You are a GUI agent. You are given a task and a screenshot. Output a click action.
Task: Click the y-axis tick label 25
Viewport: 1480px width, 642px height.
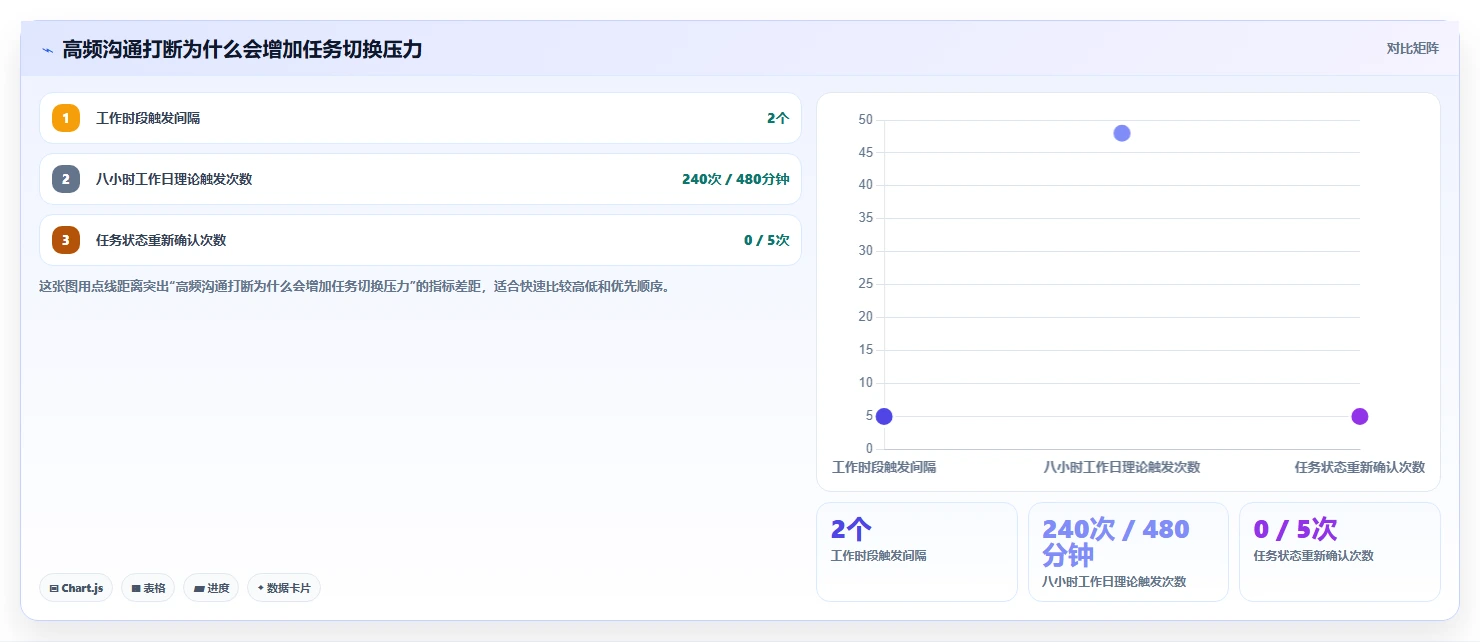pos(865,284)
